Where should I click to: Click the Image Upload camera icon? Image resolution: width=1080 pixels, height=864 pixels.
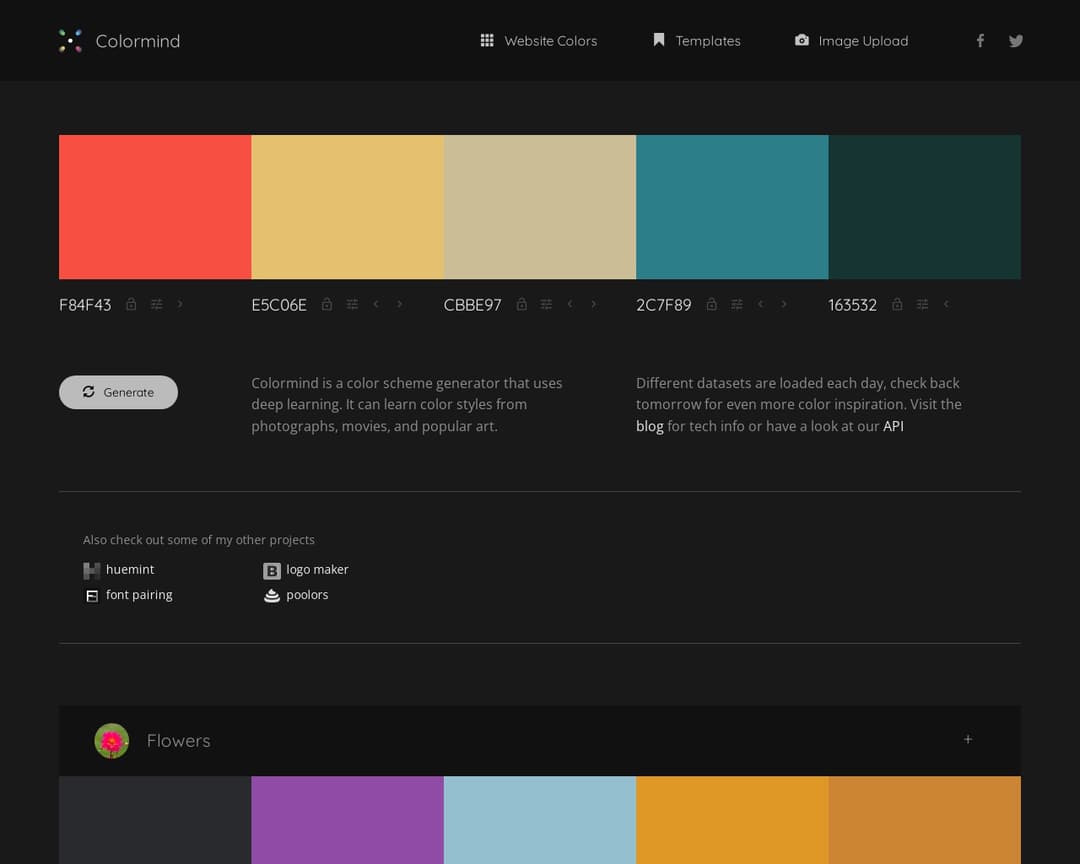(x=802, y=40)
